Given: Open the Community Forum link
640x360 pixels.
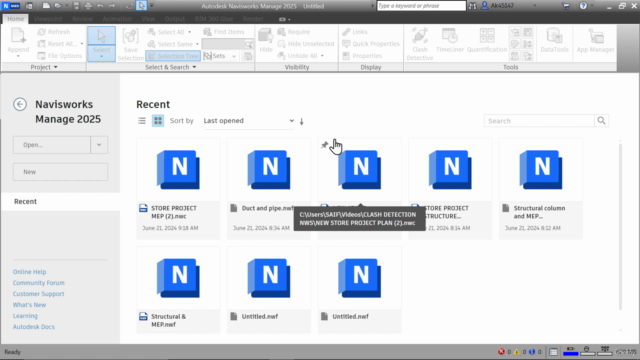Looking at the screenshot, I should (x=39, y=283).
